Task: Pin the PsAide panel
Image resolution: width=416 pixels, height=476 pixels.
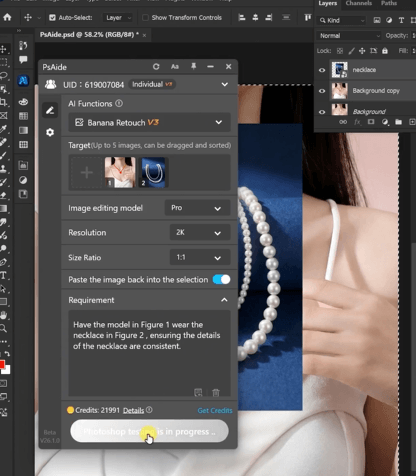Action: coord(193,67)
